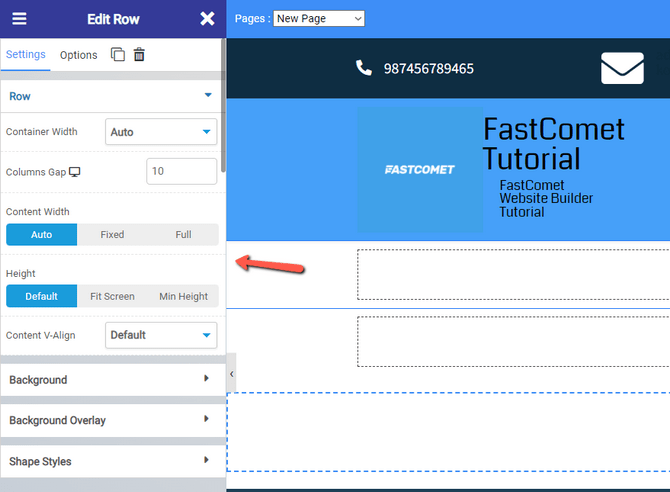Set Content Width to Fixed
The image size is (670, 492).
coord(112,235)
